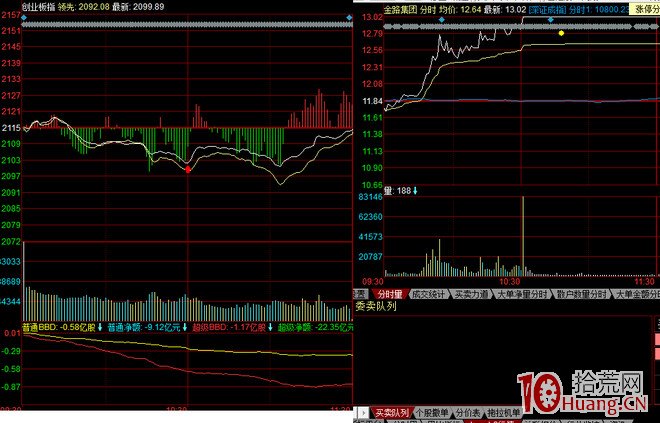The width and height of the screenshot is (660, 423).
Task: Open the 大单净量分时 tab
Action: click(522, 294)
